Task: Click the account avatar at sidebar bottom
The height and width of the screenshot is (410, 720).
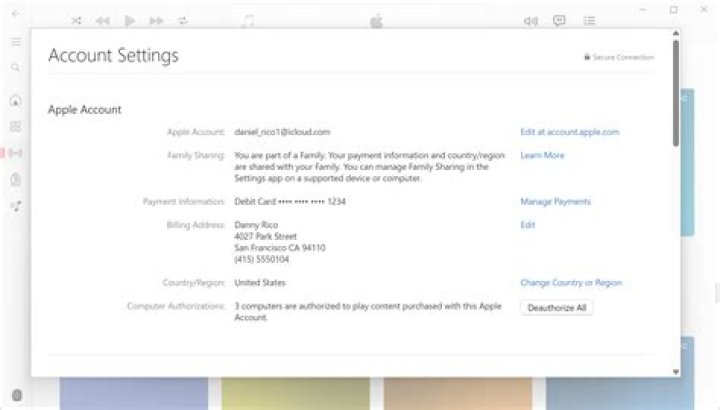Action: (x=17, y=395)
